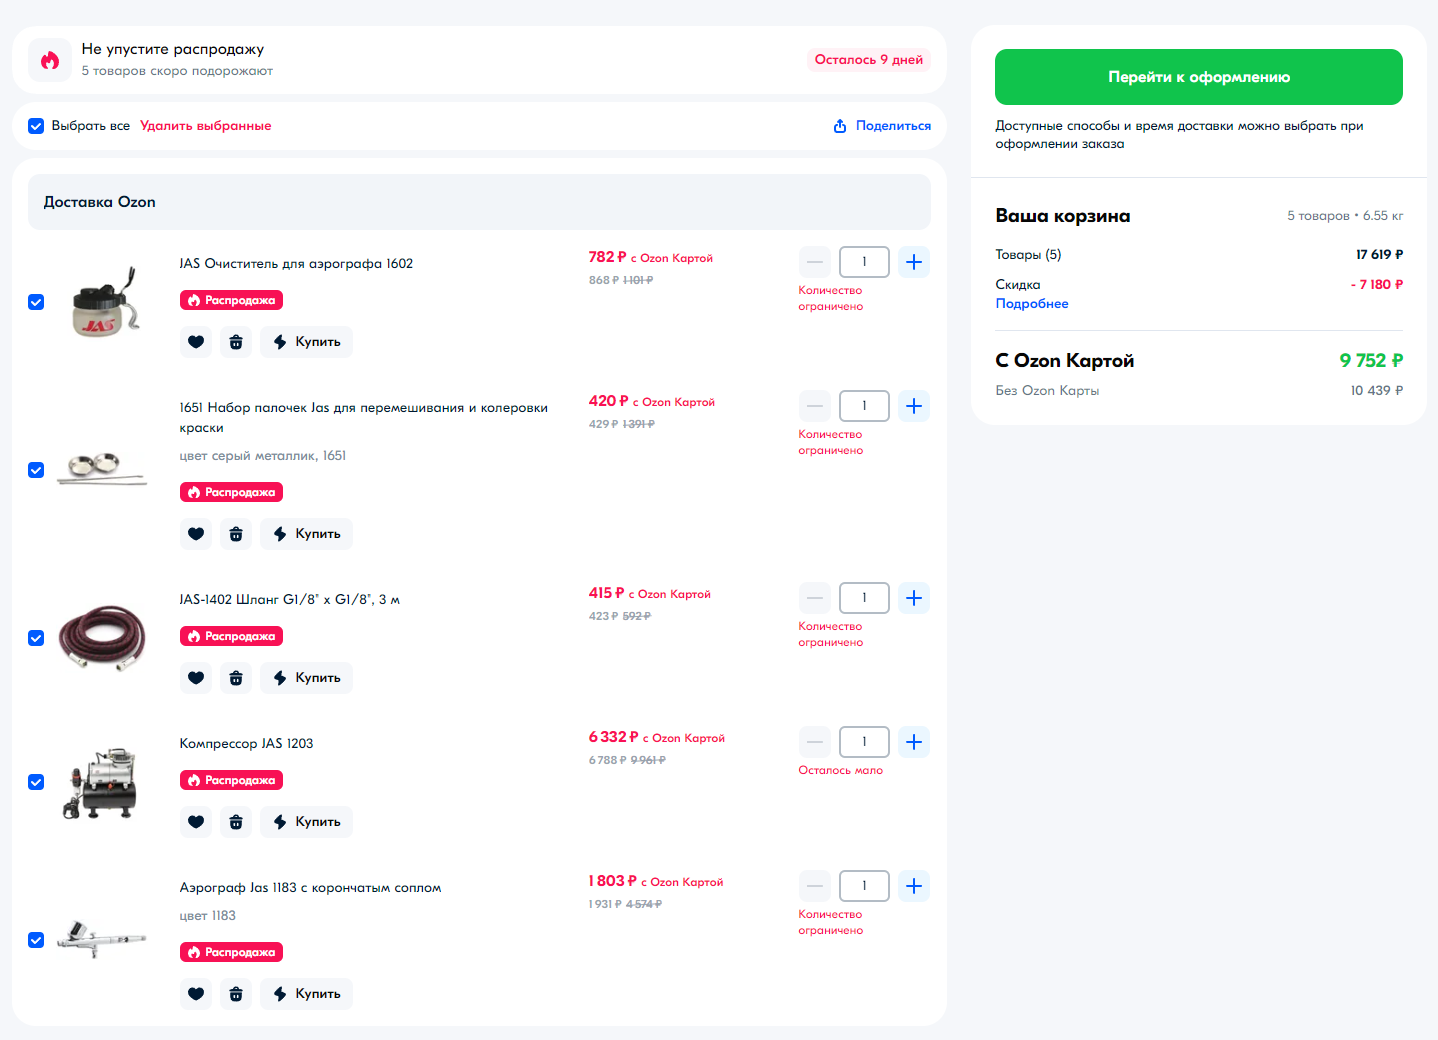Screen dimensions: 1438x1040
Task: Click Купить for Компрессор JAS 1203
Action: (307, 822)
